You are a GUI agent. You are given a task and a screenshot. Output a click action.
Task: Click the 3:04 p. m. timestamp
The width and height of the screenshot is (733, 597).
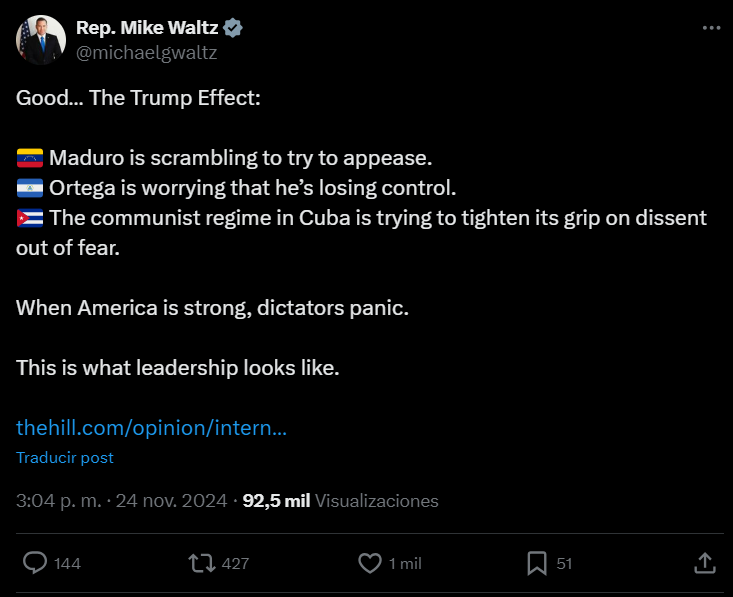pos(60,500)
